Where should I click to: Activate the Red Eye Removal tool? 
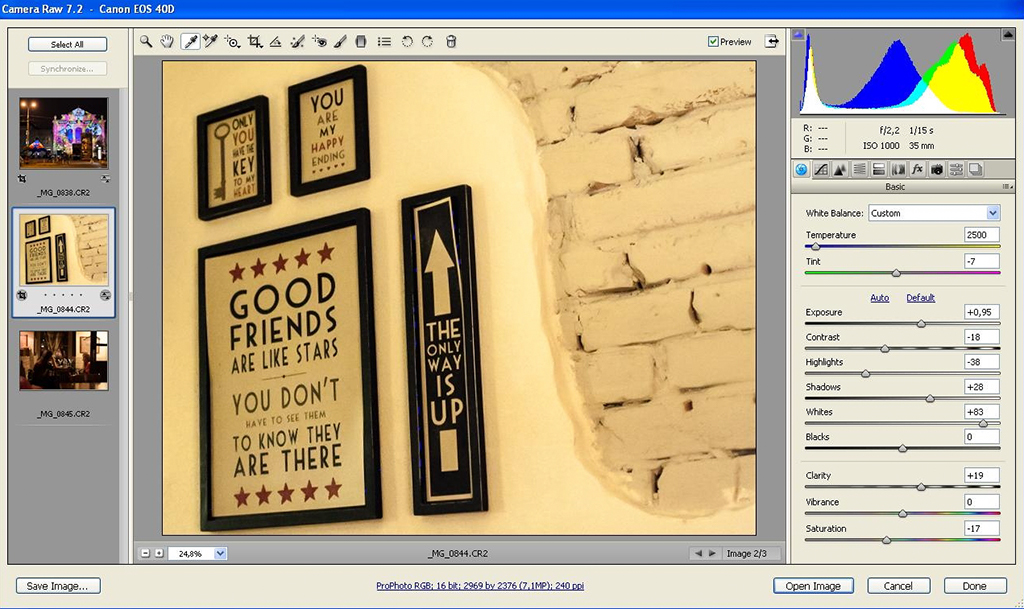tap(320, 42)
